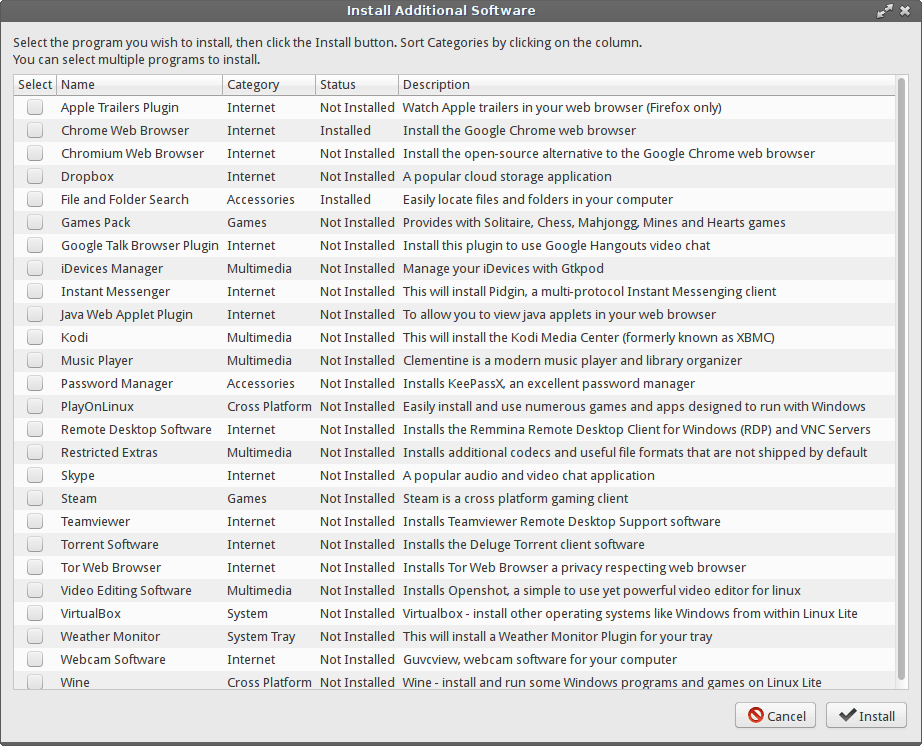922x746 pixels.
Task: Click 'Manage your iDevices with Gtkpod' description
Action: (503, 269)
